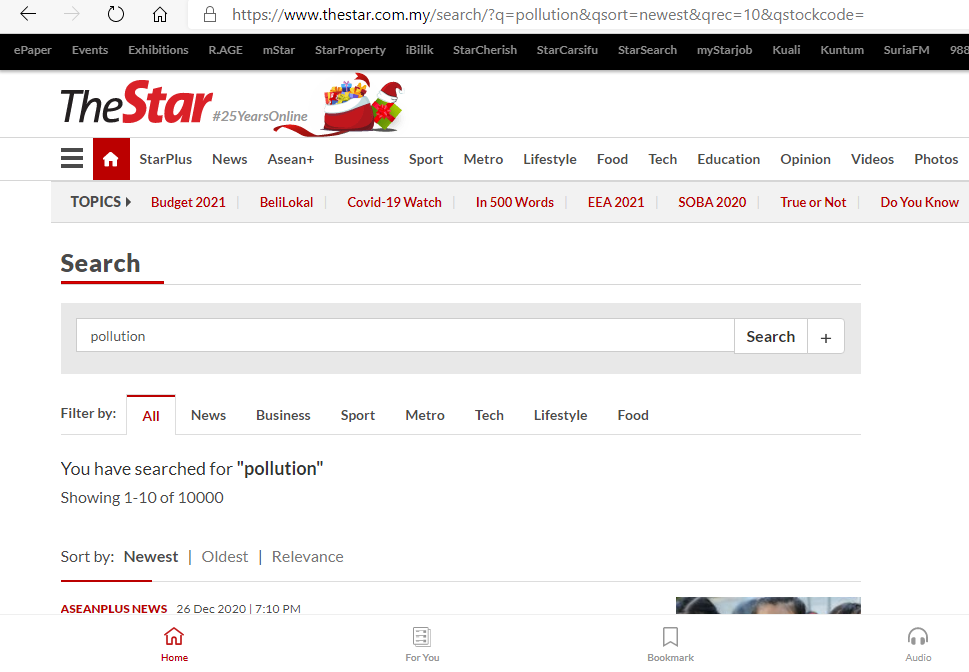Screen dimensions: 969x672
Task: Open mStar in the top black bar
Action: [279, 50]
